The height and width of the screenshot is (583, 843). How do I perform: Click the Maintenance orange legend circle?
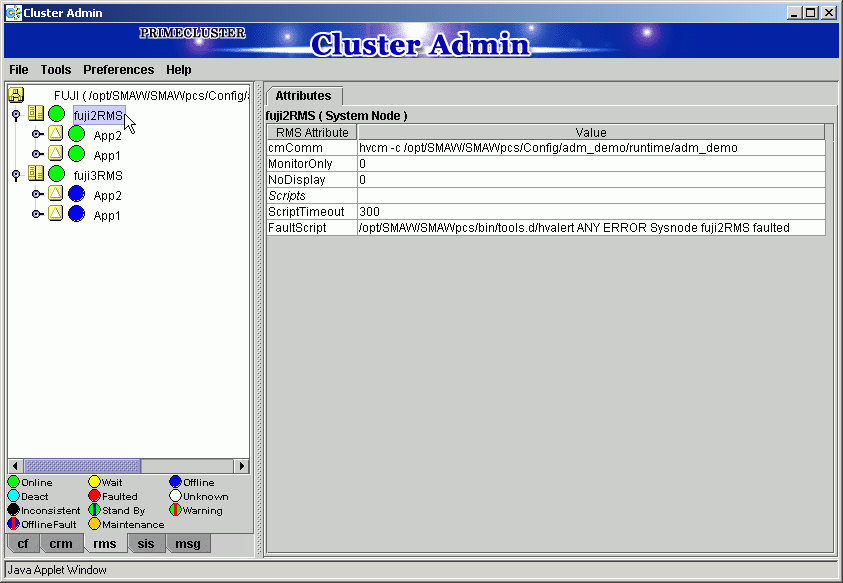pos(95,524)
